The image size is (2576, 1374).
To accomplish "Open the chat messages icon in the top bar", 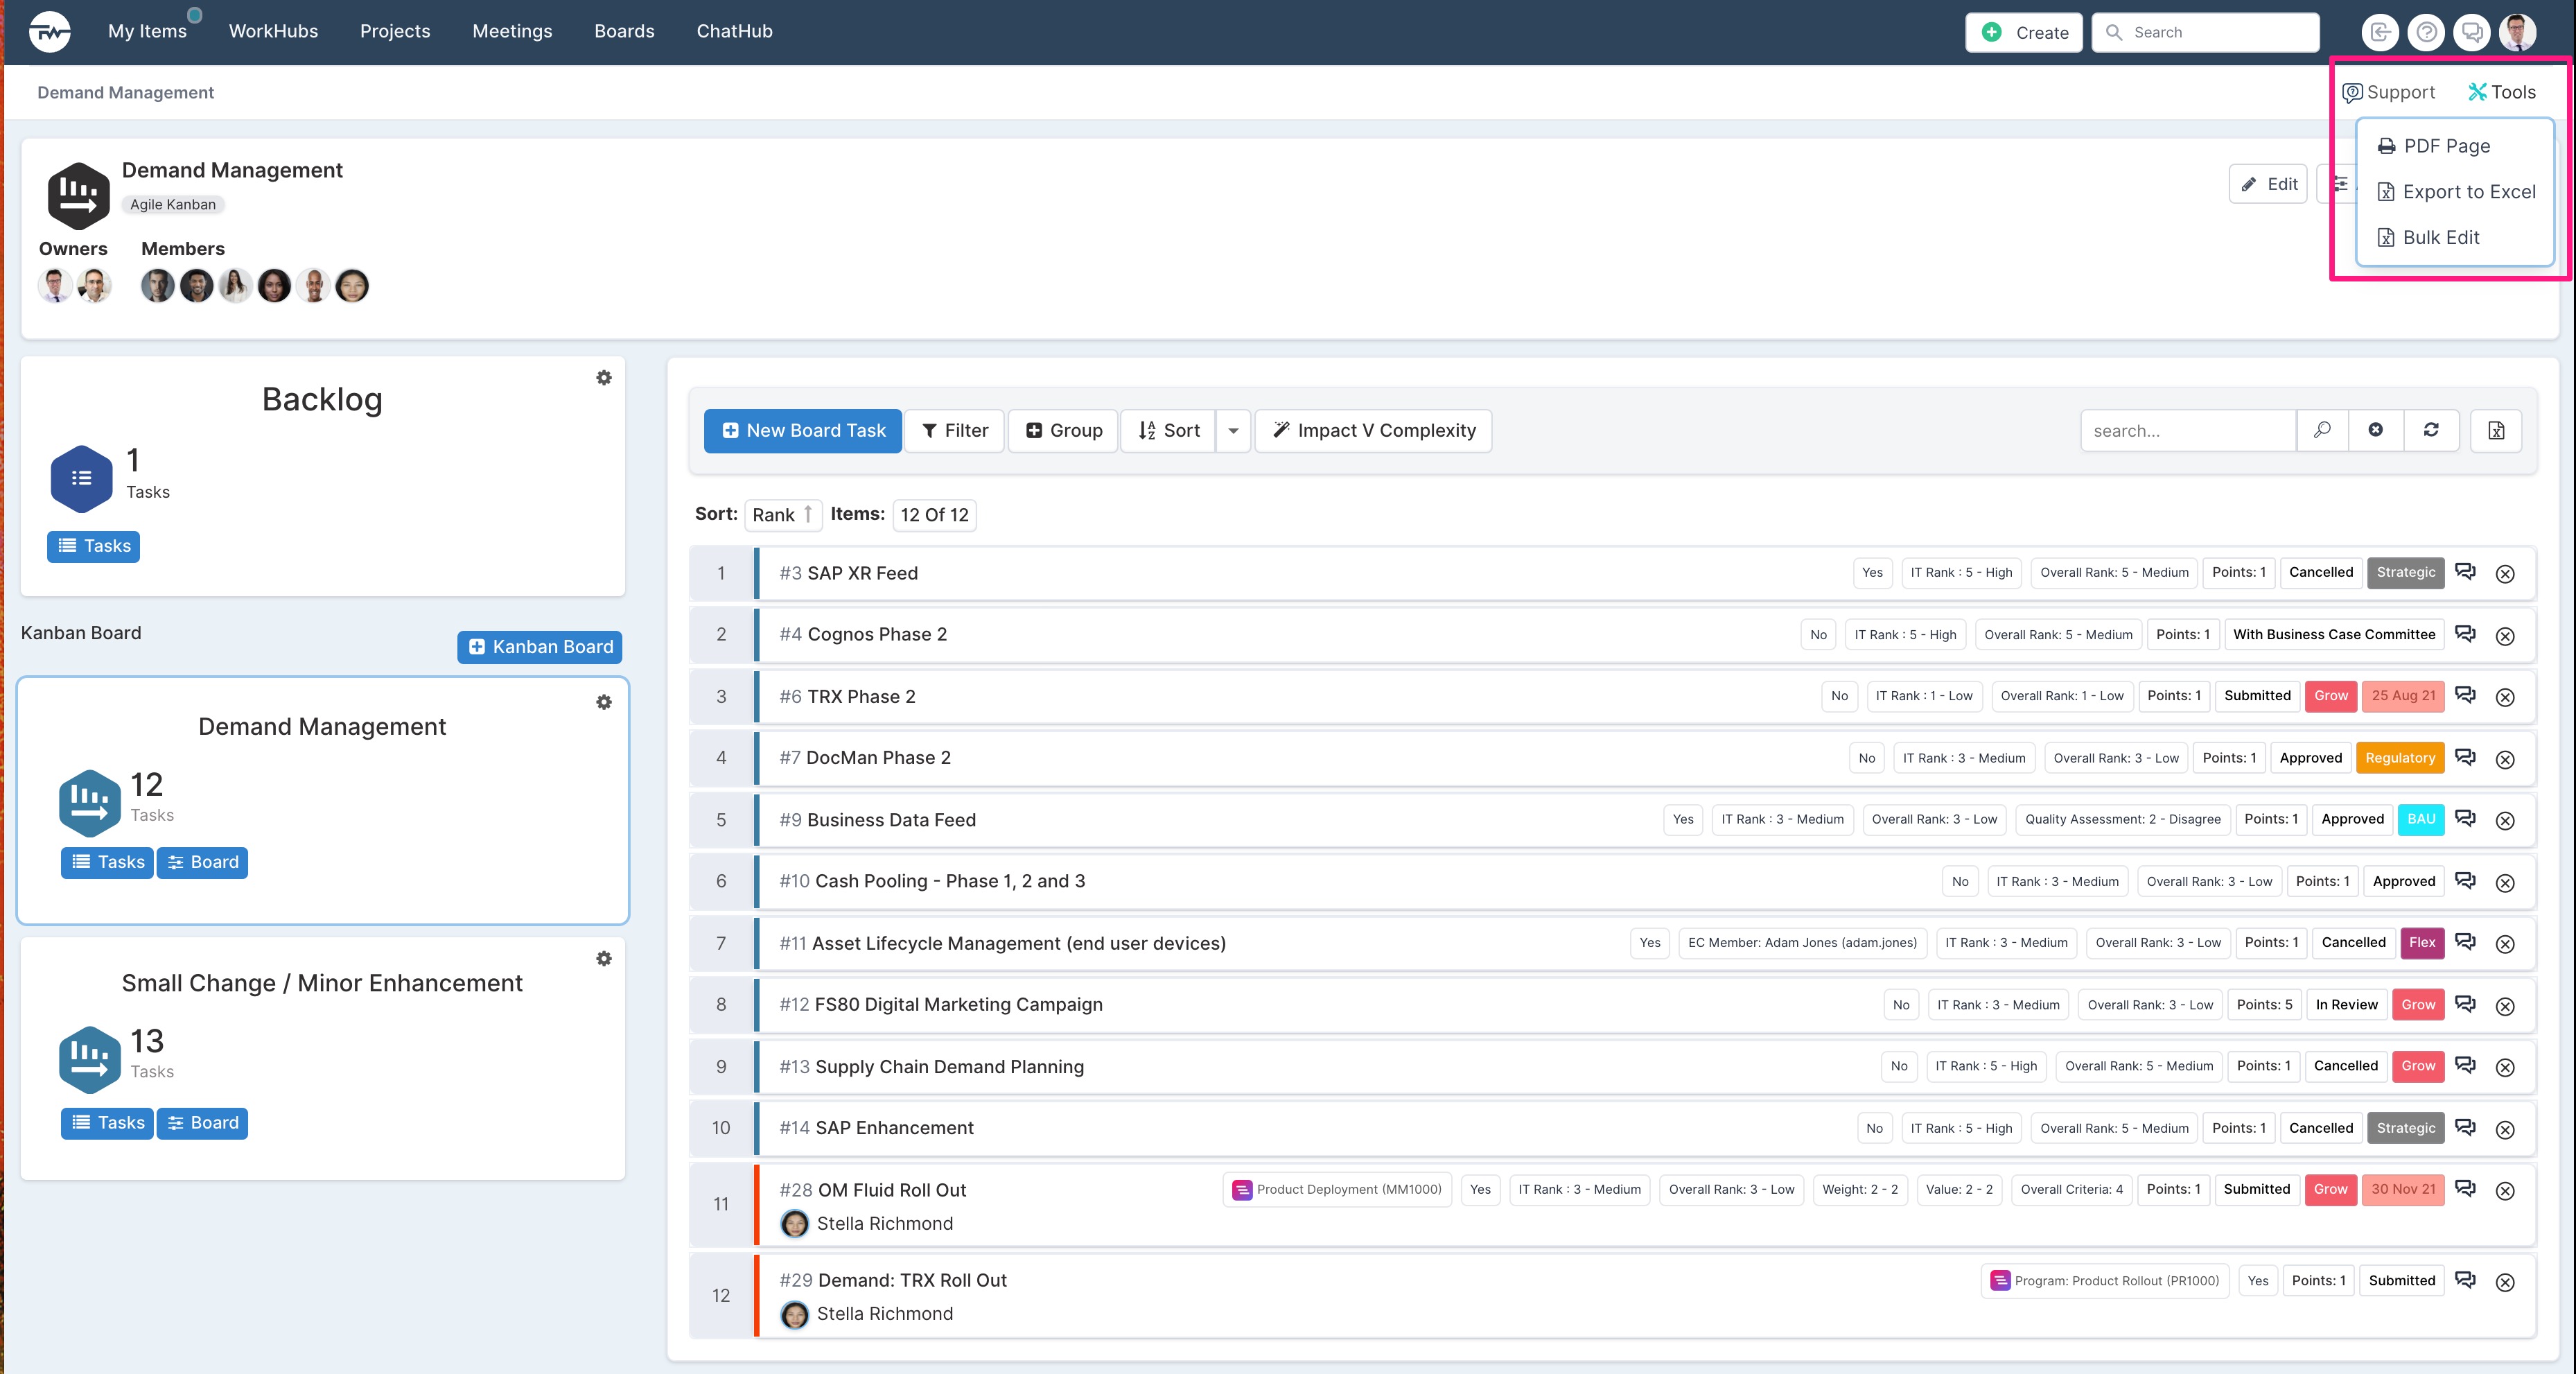I will pyautogui.click(x=2472, y=32).
